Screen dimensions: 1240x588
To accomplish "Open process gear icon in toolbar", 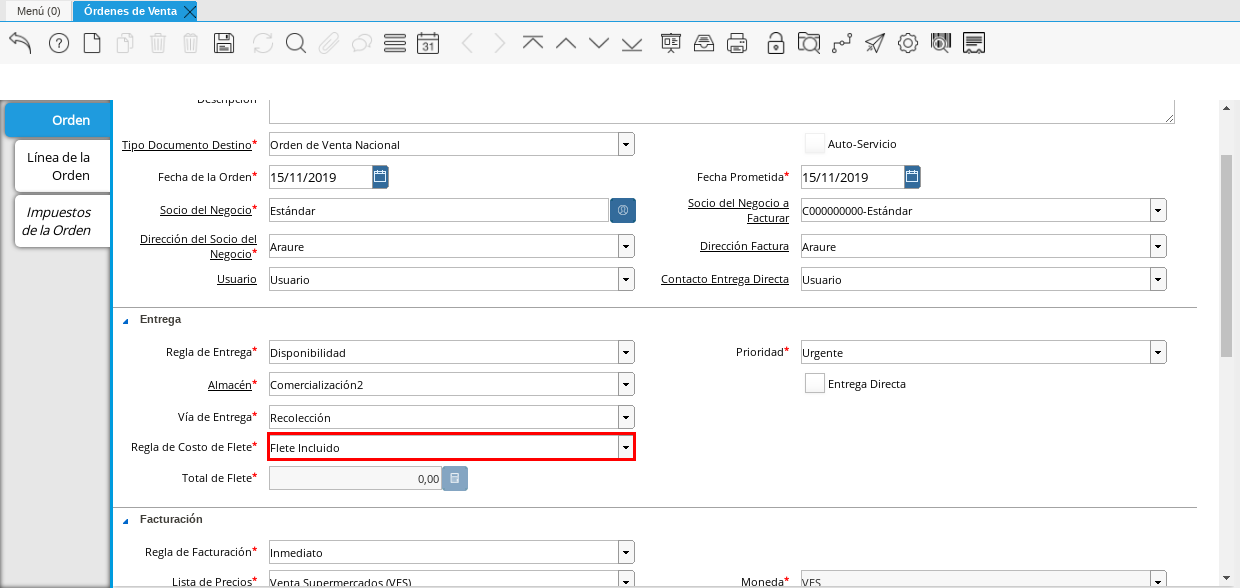I will click(x=907, y=43).
